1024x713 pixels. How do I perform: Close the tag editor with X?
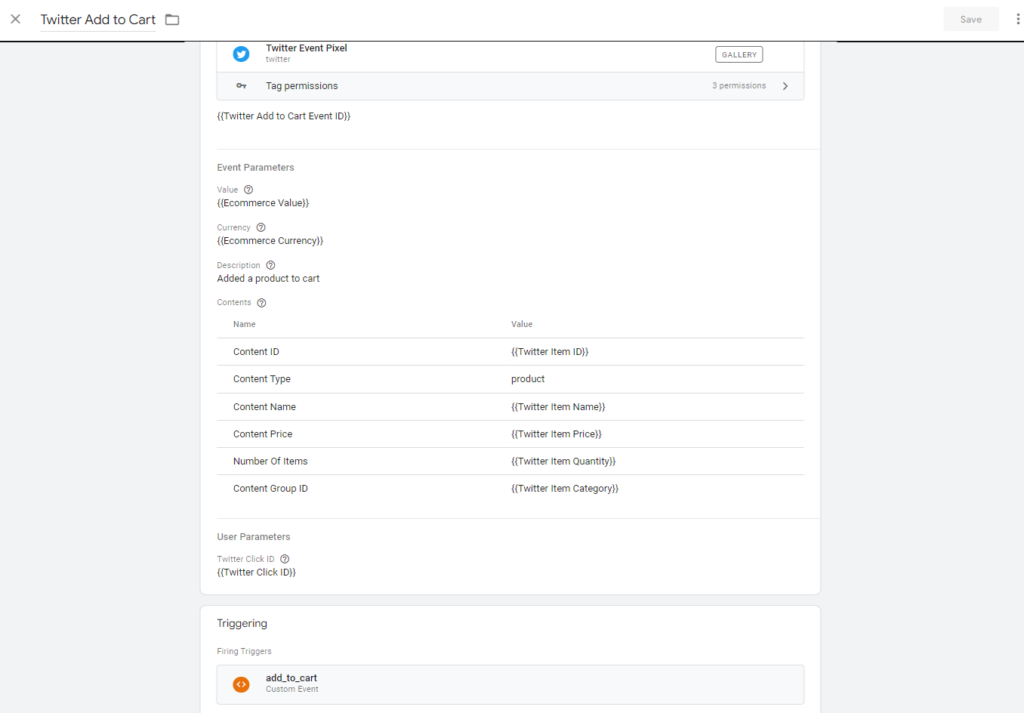point(15,19)
